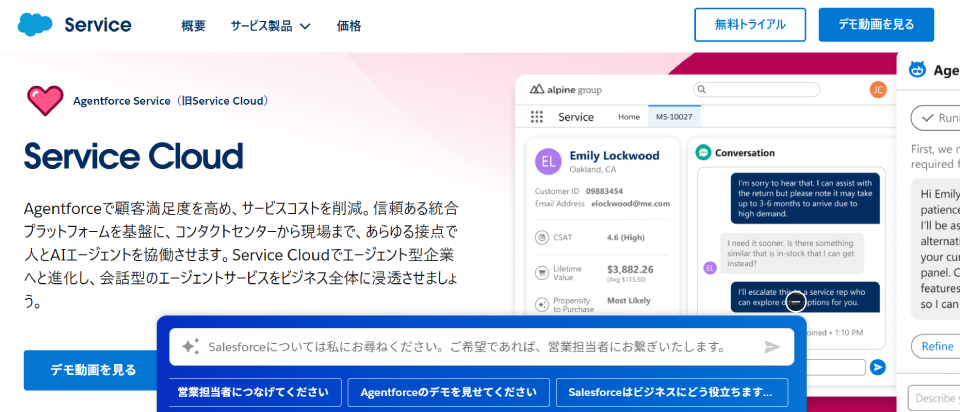Click the Service brand text
Screen dimensions: 960x412
97,24
